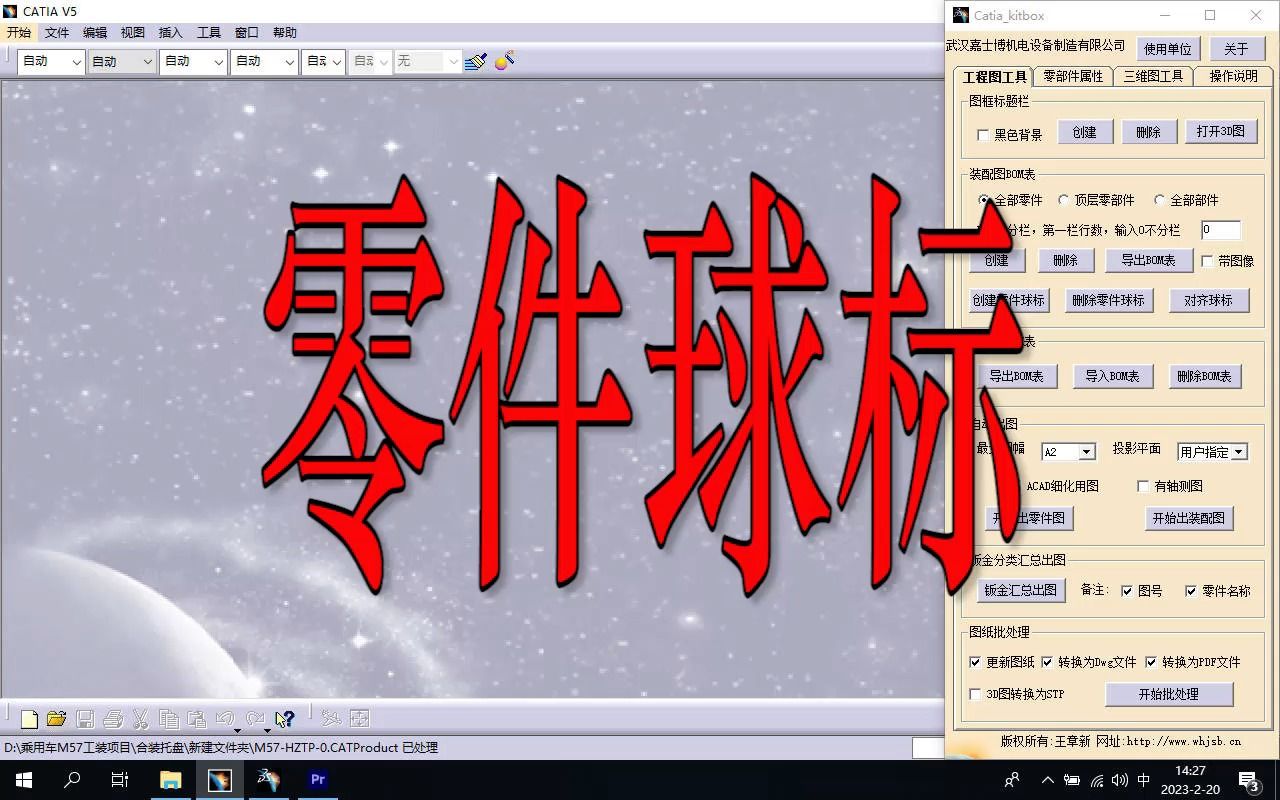Expand the Redo history dropdown arrow
This screenshot has width=1280, height=800.
tap(267, 730)
